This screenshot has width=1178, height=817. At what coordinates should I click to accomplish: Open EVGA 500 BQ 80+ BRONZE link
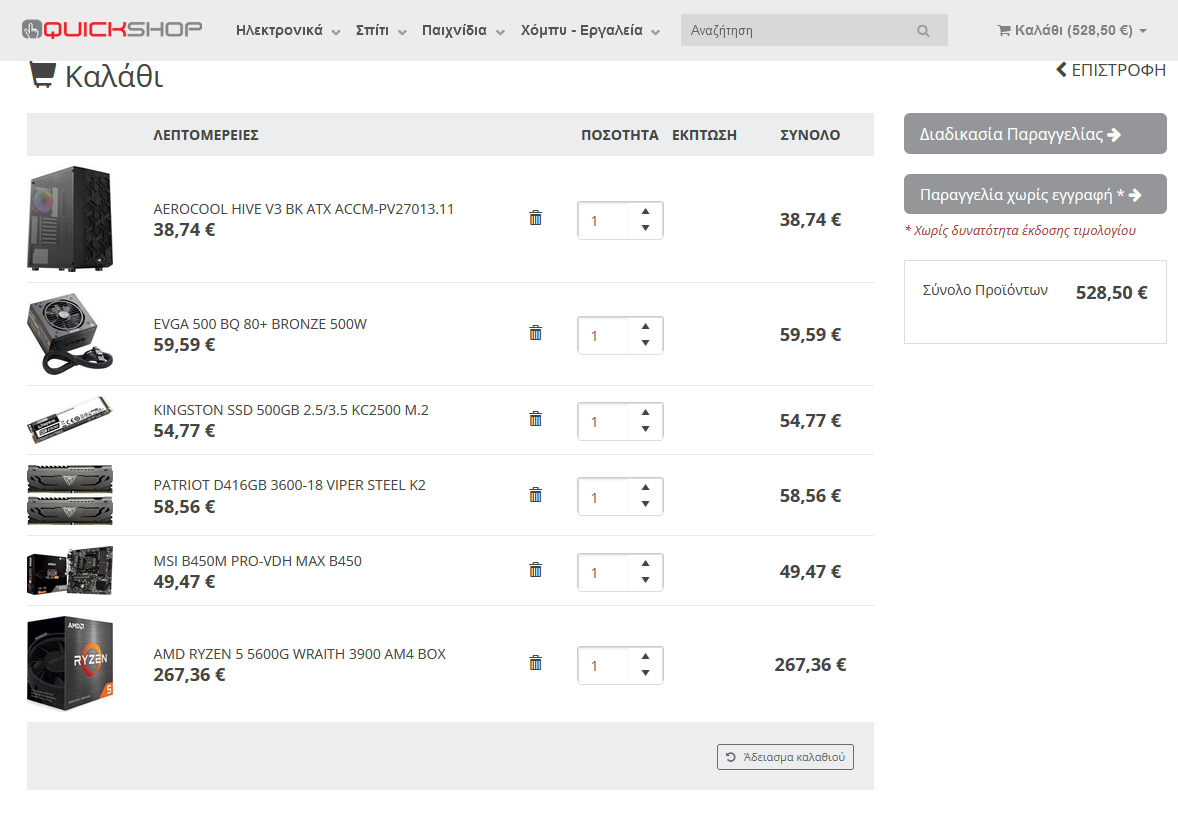click(x=260, y=324)
